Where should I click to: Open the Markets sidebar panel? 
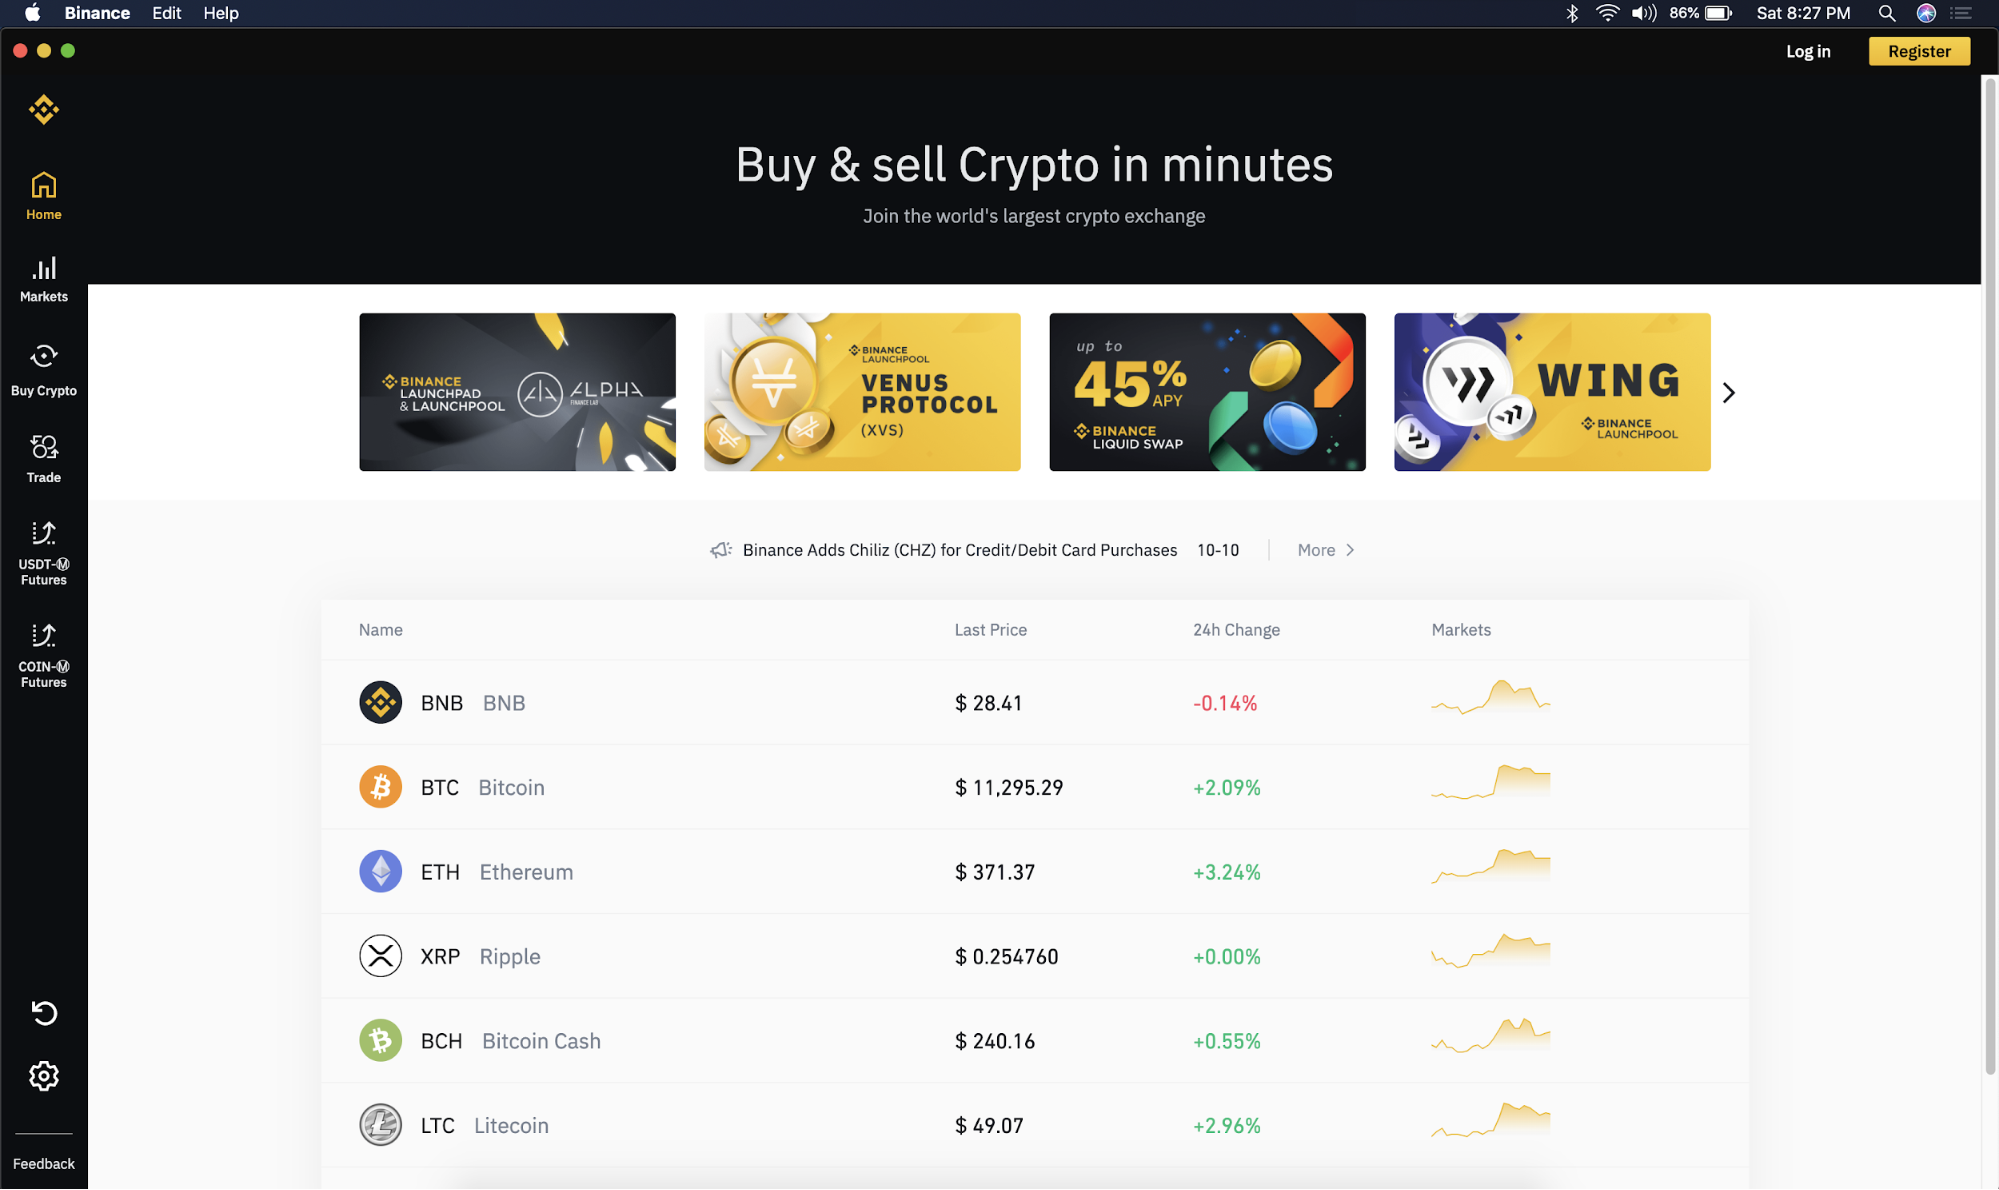click(43, 278)
